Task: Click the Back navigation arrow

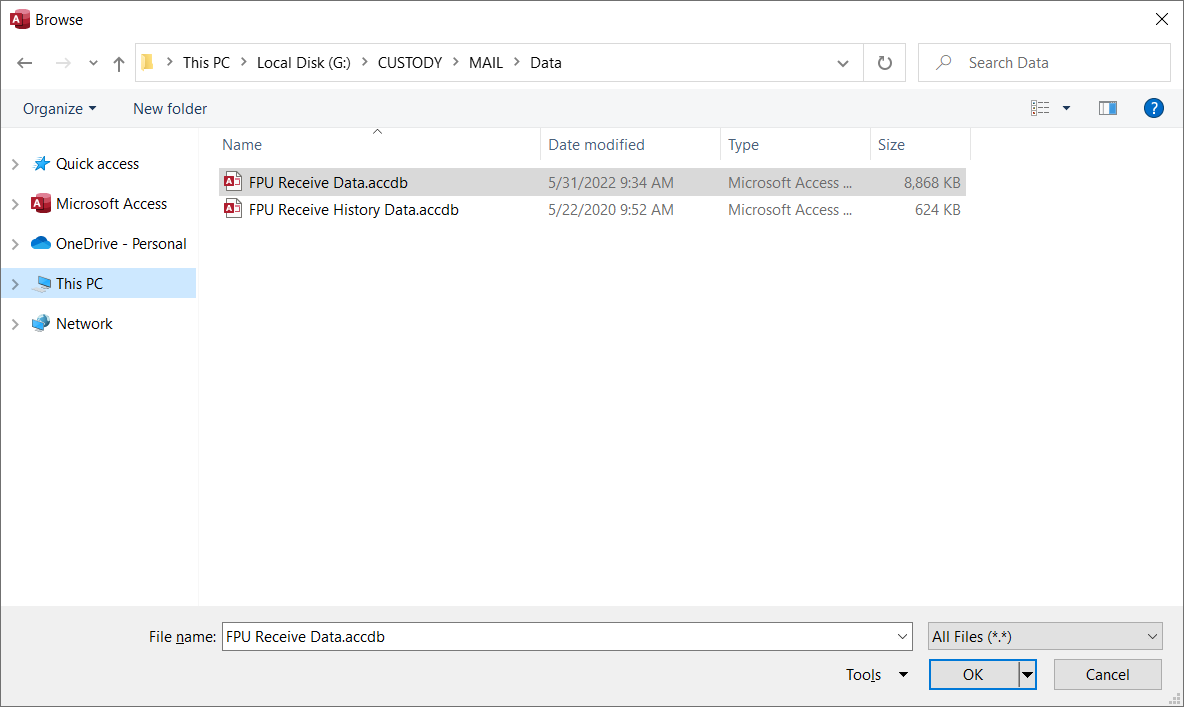Action: 25,63
